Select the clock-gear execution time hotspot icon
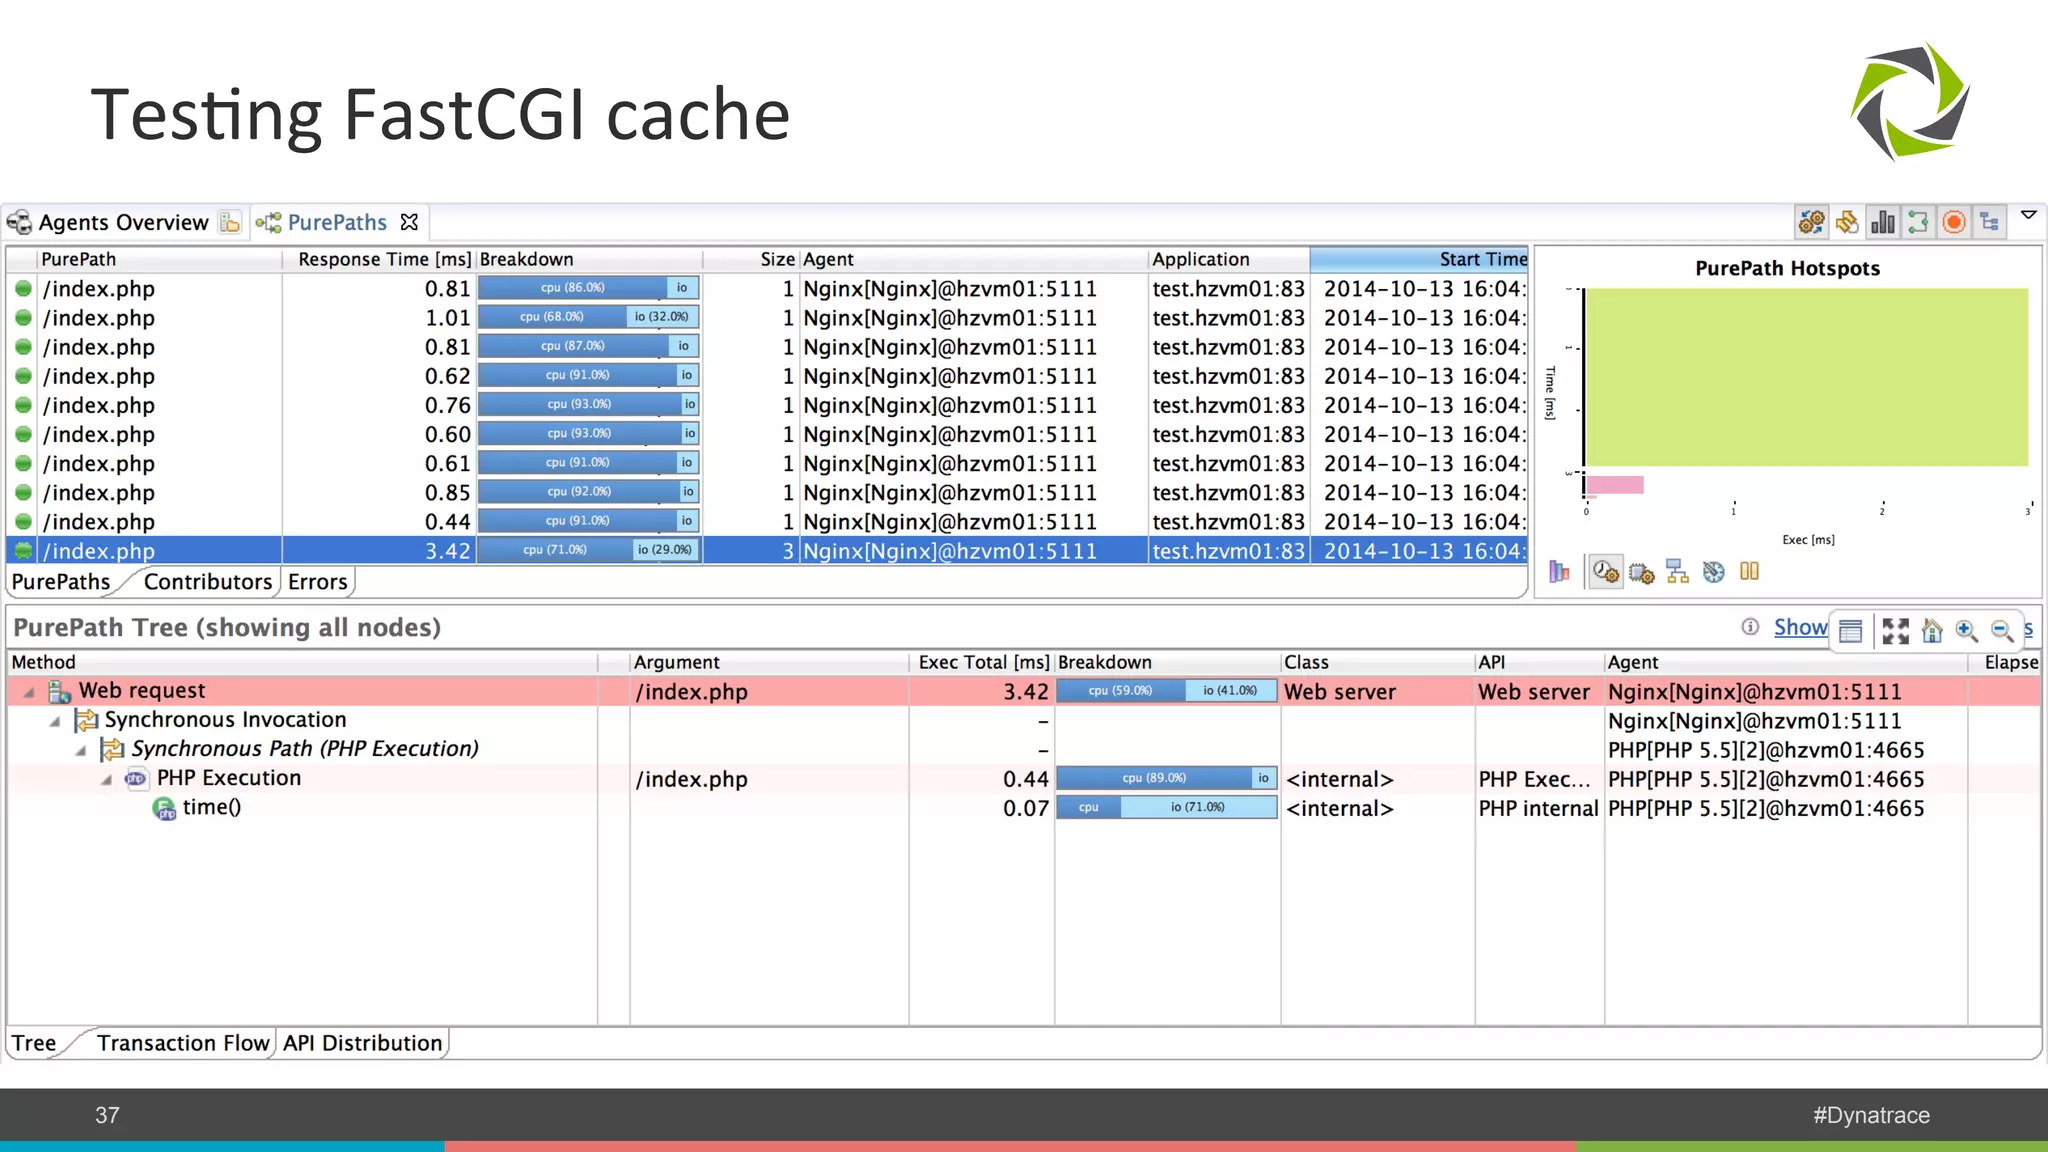 tap(1606, 572)
